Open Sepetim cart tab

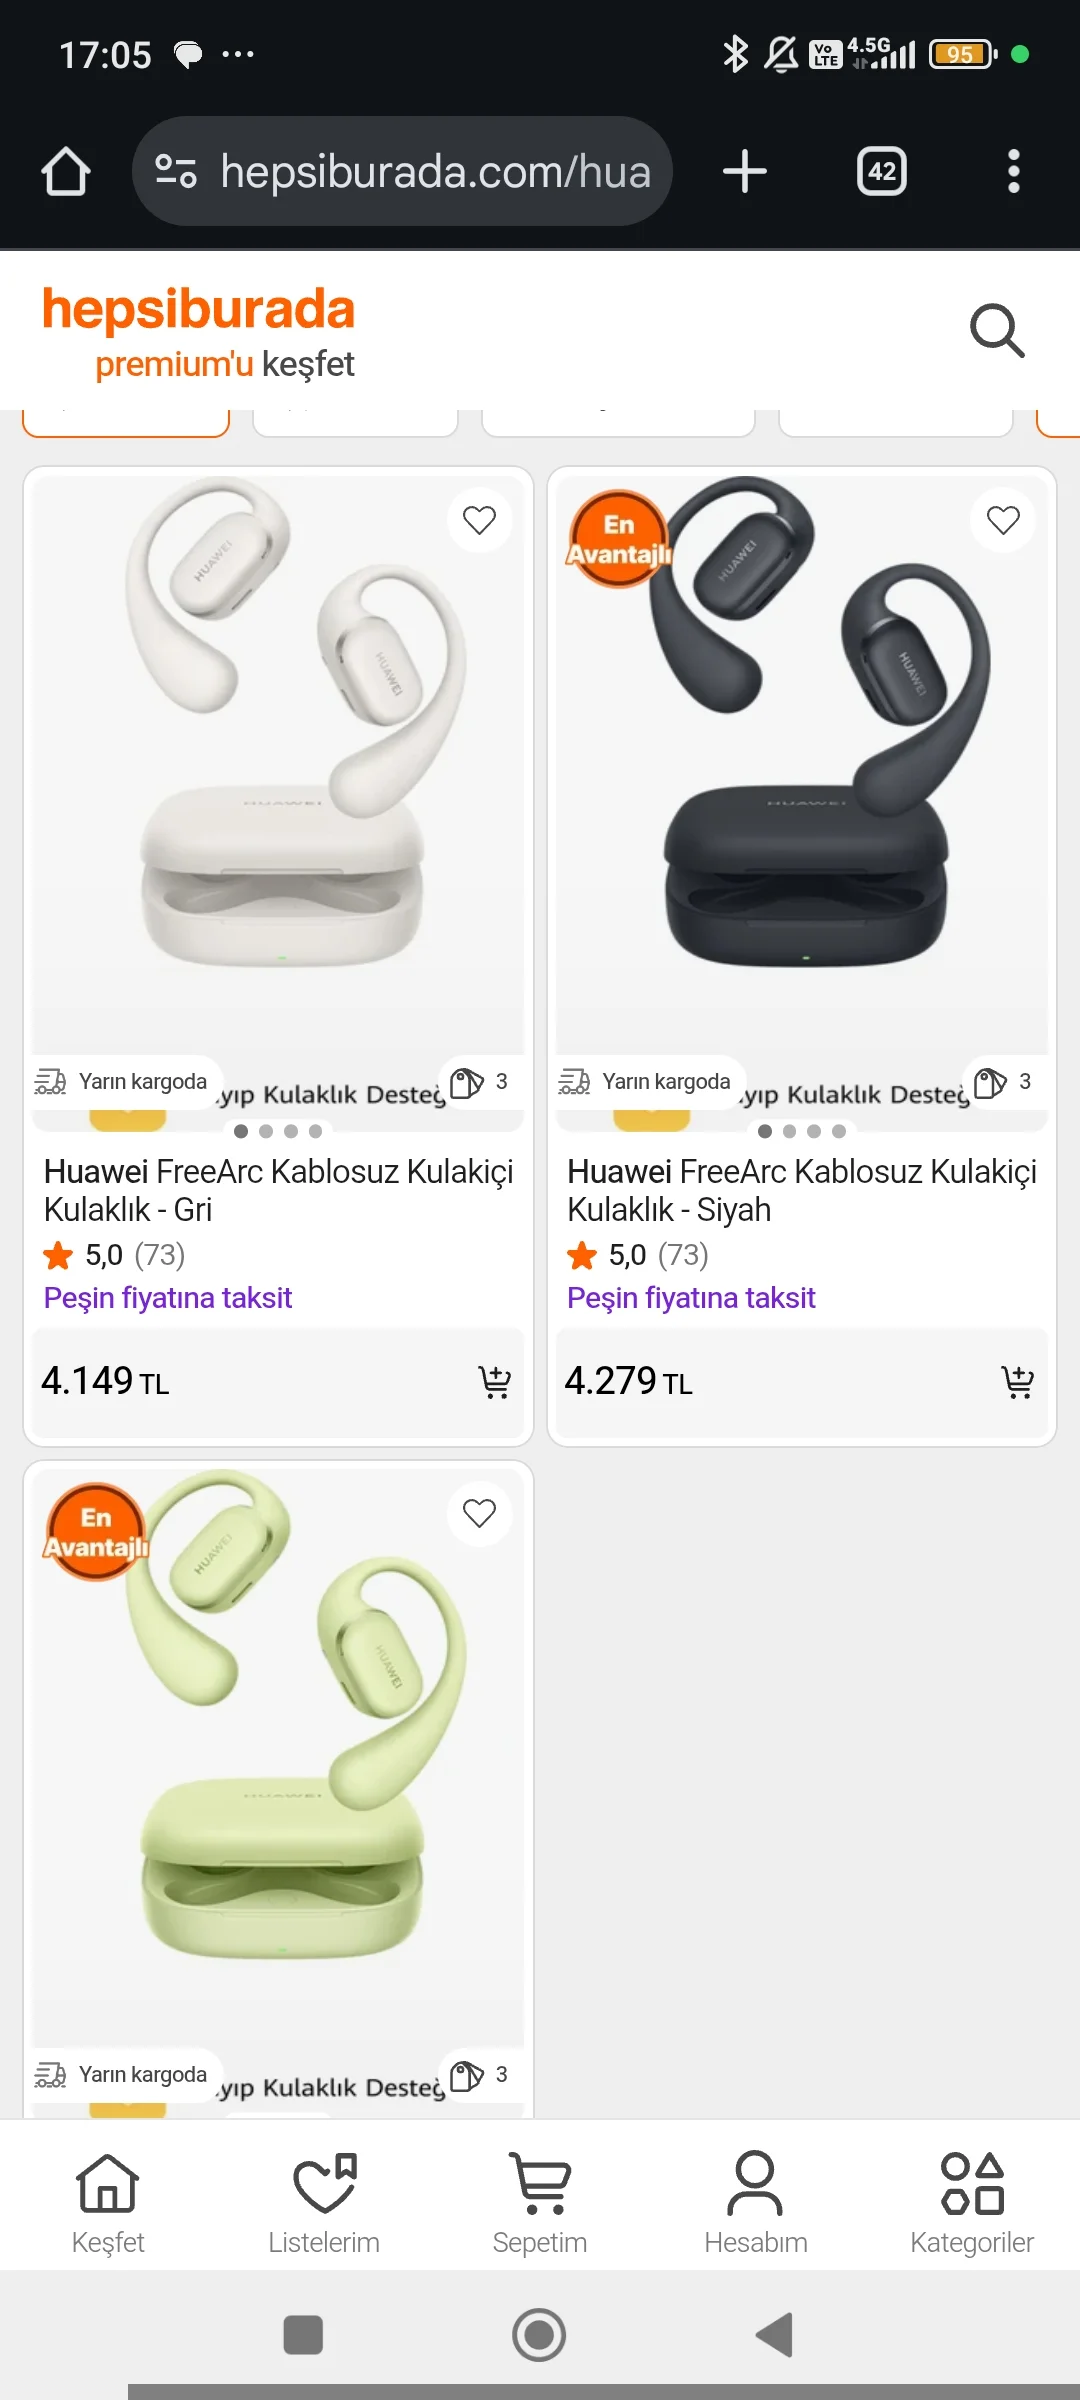click(x=540, y=2200)
